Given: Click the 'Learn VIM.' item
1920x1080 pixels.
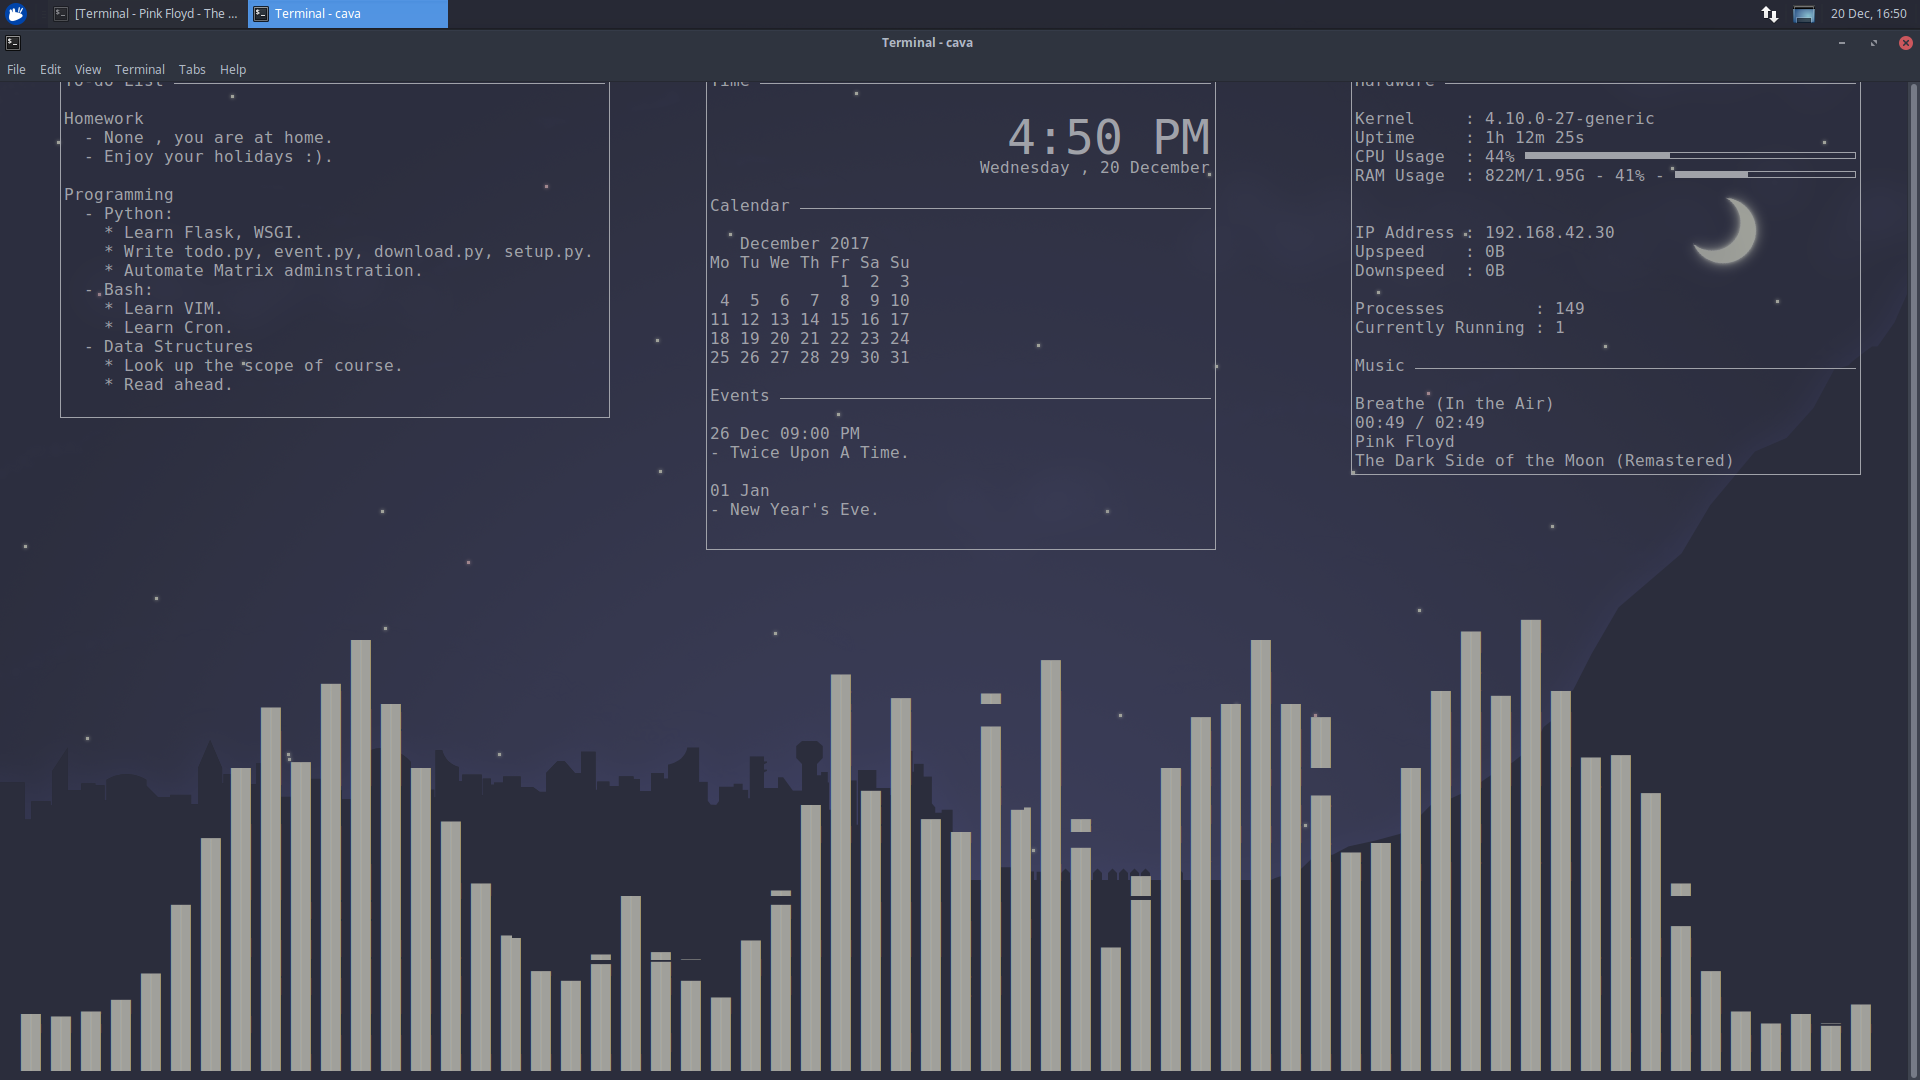Looking at the screenshot, I should click(173, 308).
